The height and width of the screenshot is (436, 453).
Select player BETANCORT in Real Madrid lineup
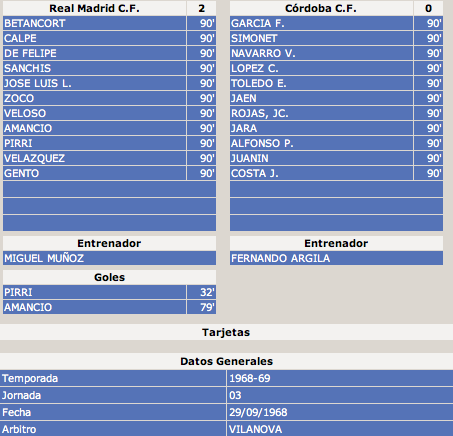pos(94,23)
